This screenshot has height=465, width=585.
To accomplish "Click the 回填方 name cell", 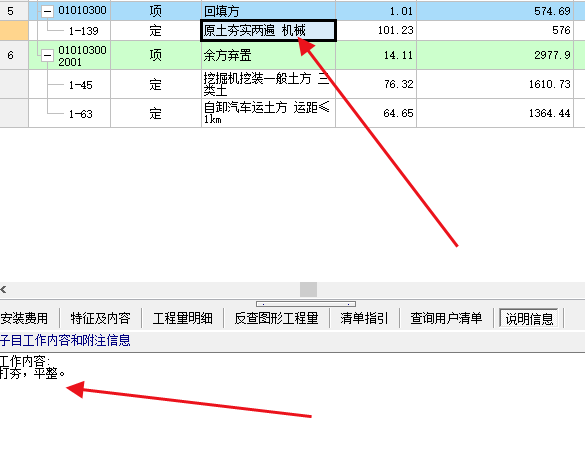I will tap(268, 11).
